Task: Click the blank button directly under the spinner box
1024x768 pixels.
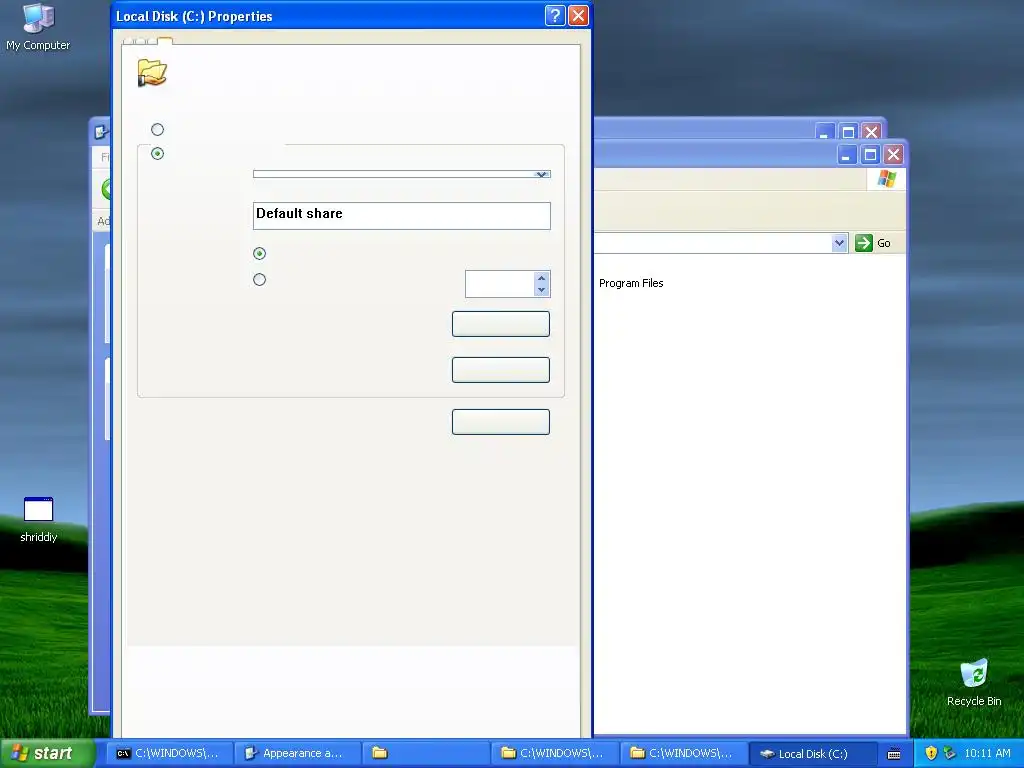Action: (501, 324)
